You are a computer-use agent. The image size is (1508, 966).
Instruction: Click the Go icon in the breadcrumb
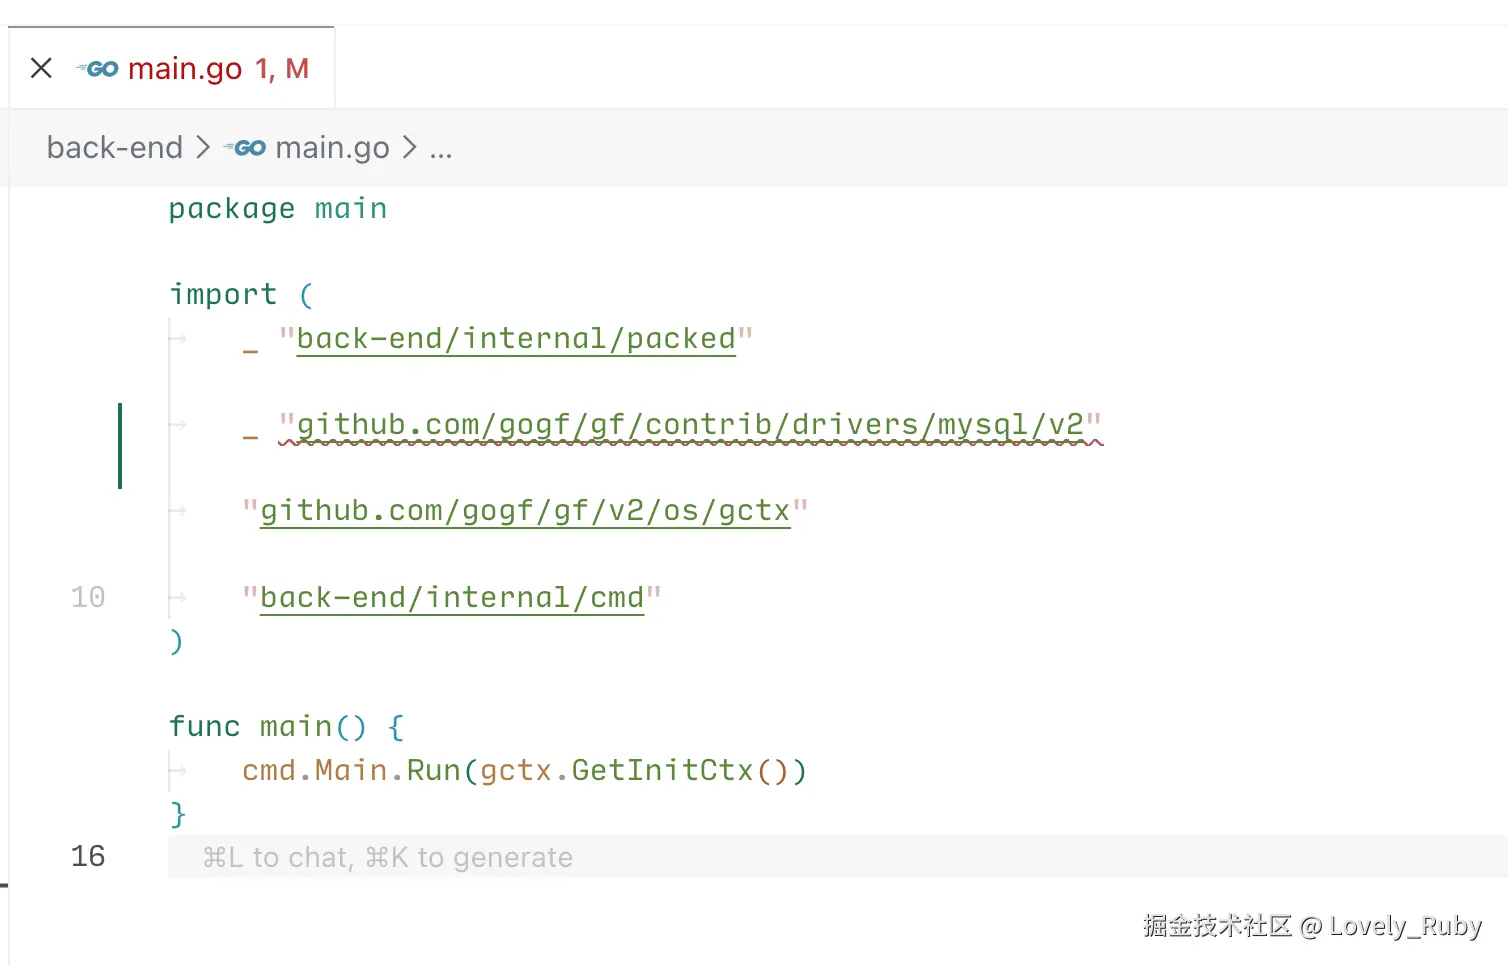pyautogui.click(x=245, y=148)
